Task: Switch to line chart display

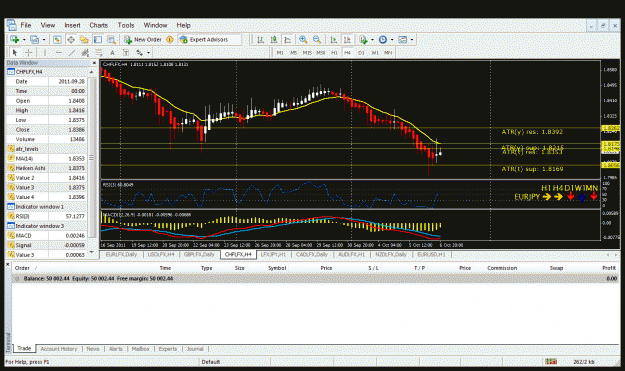Action: point(287,39)
